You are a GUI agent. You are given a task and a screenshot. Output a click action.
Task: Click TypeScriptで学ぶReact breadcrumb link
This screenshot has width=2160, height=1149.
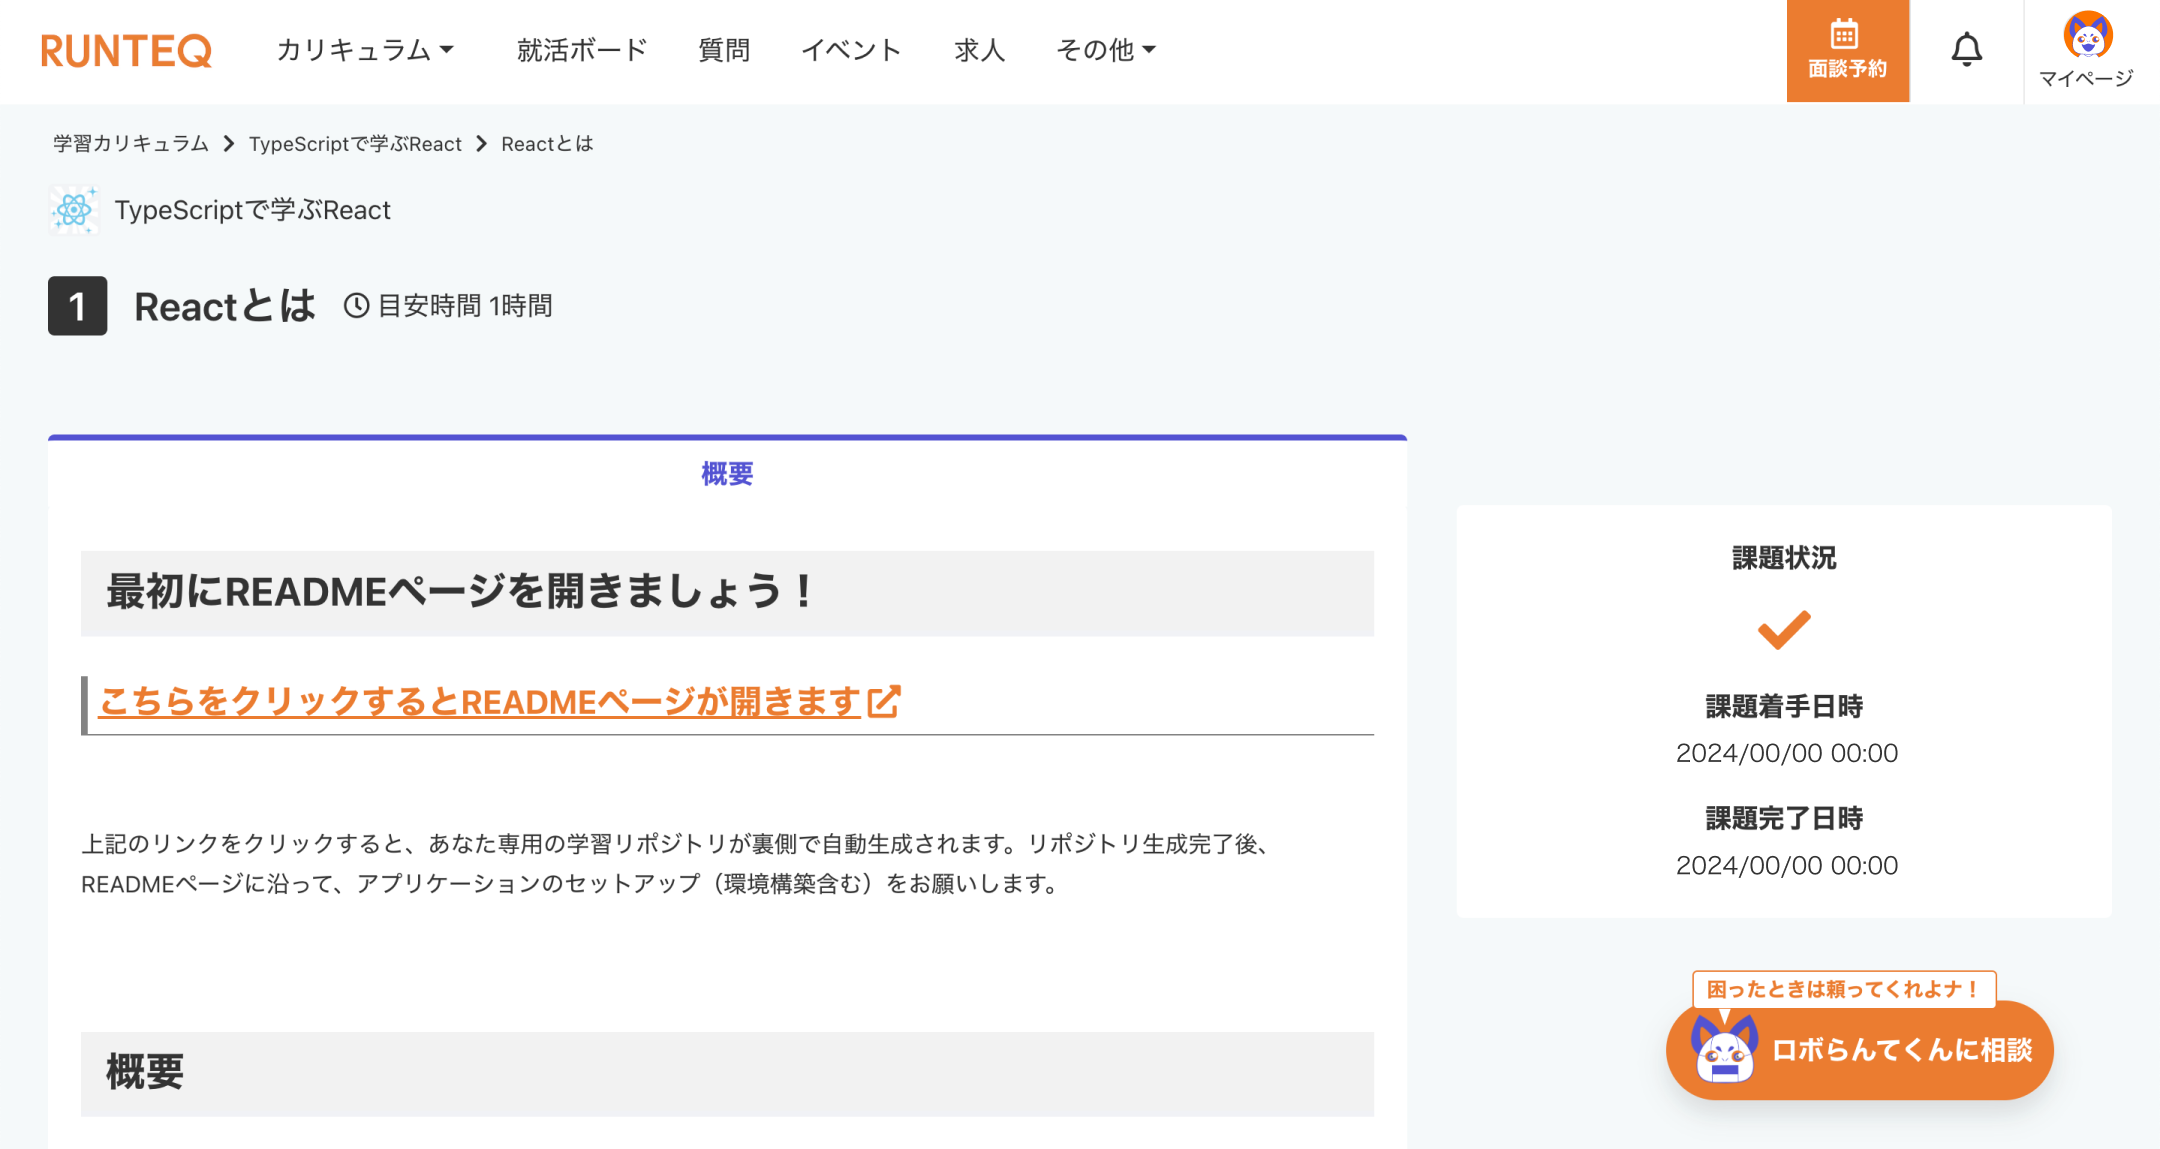pos(355,144)
